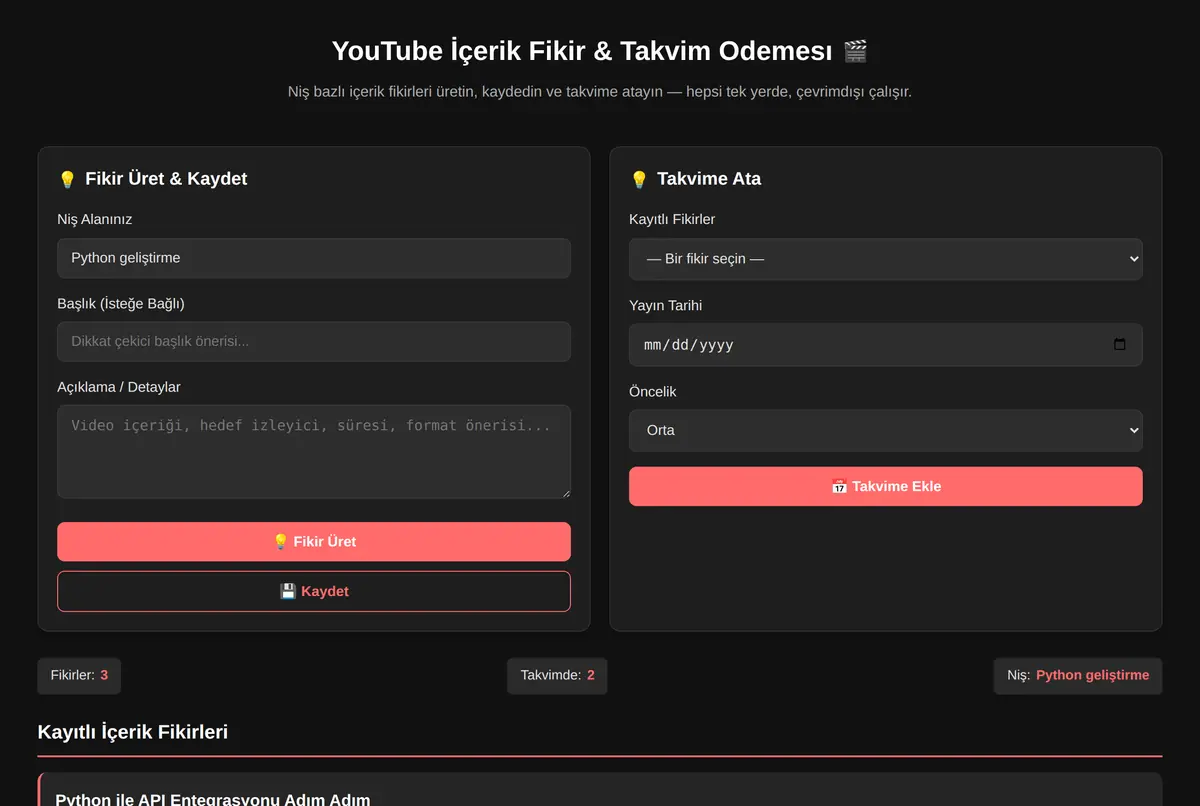Click the Niş: Python geliştirme badge
The image size is (1200, 806).
(x=1078, y=675)
